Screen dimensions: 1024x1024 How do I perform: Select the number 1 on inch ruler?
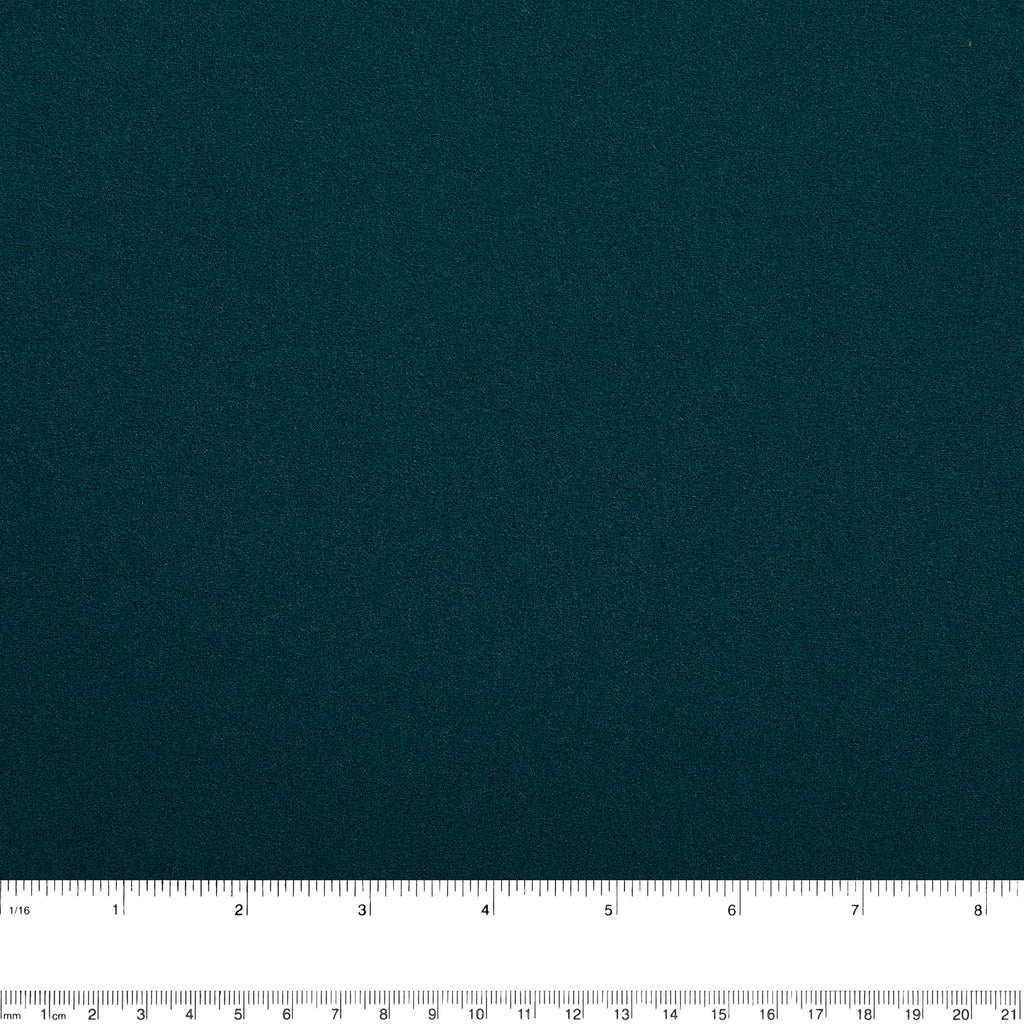116,909
